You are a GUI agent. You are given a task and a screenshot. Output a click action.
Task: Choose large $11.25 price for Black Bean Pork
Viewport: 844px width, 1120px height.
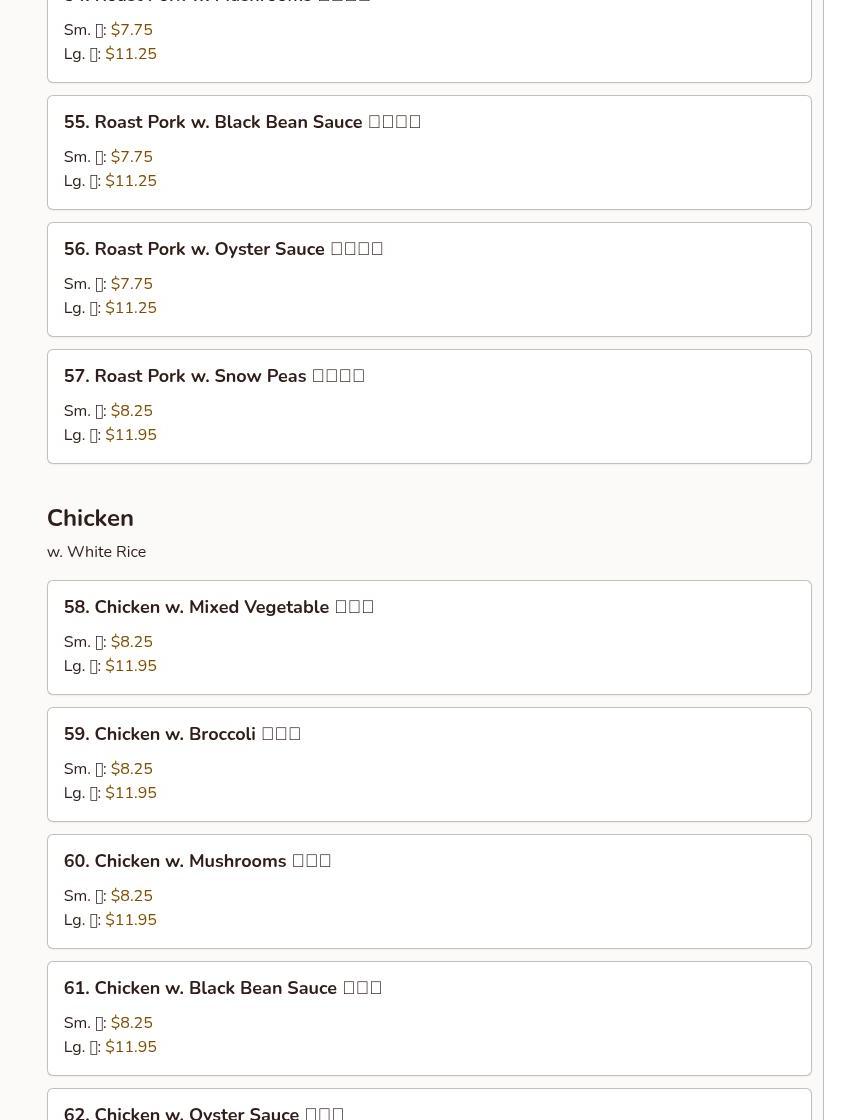click(131, 181)
